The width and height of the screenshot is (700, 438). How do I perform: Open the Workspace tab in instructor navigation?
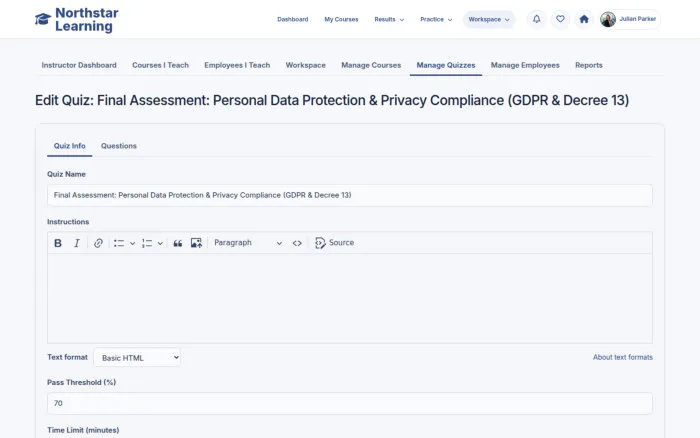click(x=305, y=65)
